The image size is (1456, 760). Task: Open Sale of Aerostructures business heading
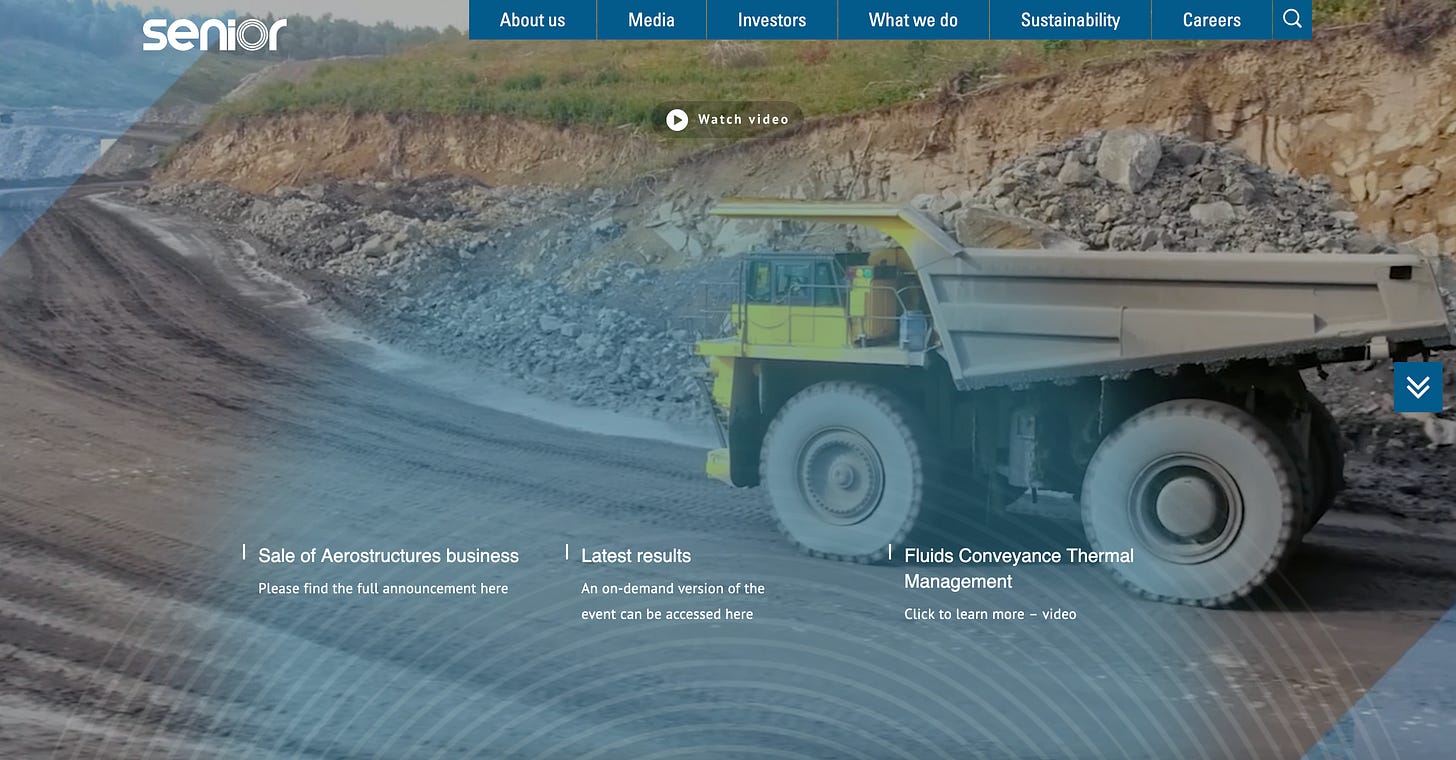pyautogui.click(x=388, y=556)
